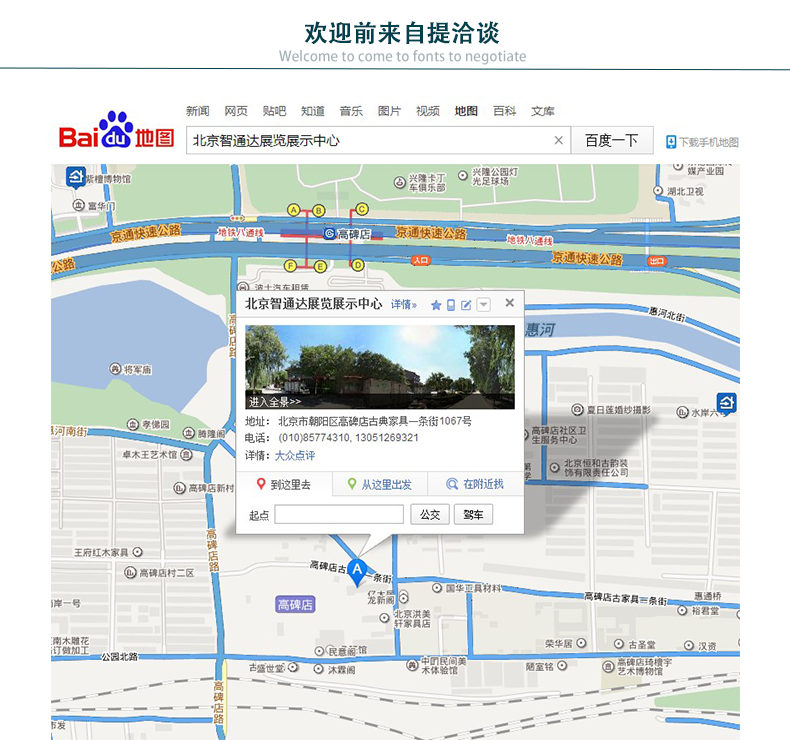The width and height of the screenshot is (790, 740).
Task: Click the 兴隆卡丁车俱乐部 POI marker
Action: coord(400,183)
